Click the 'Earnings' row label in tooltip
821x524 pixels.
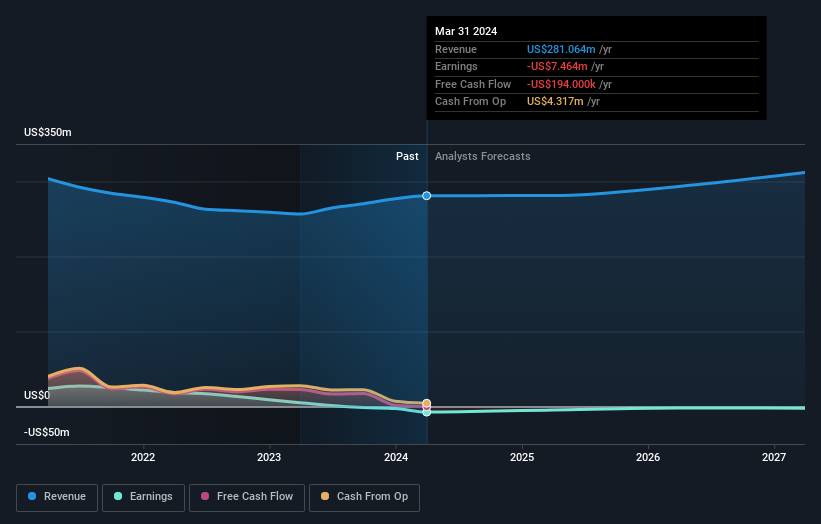point(456,66)
